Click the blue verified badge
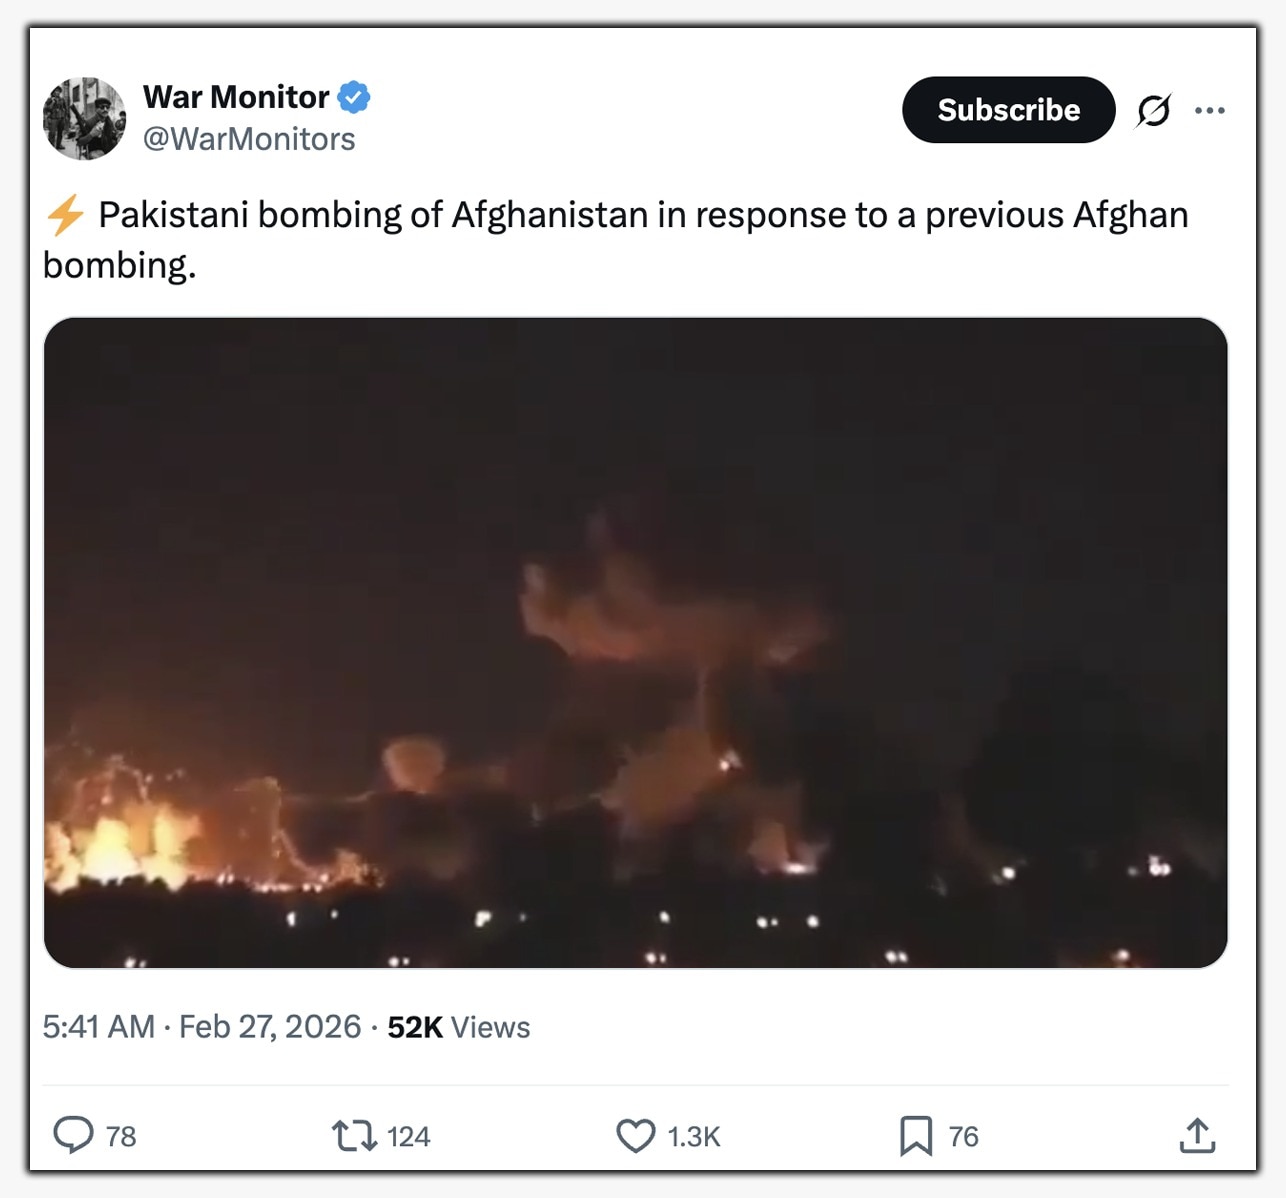This screenshot has height=1198, width=1286. [x=354, y=97]
